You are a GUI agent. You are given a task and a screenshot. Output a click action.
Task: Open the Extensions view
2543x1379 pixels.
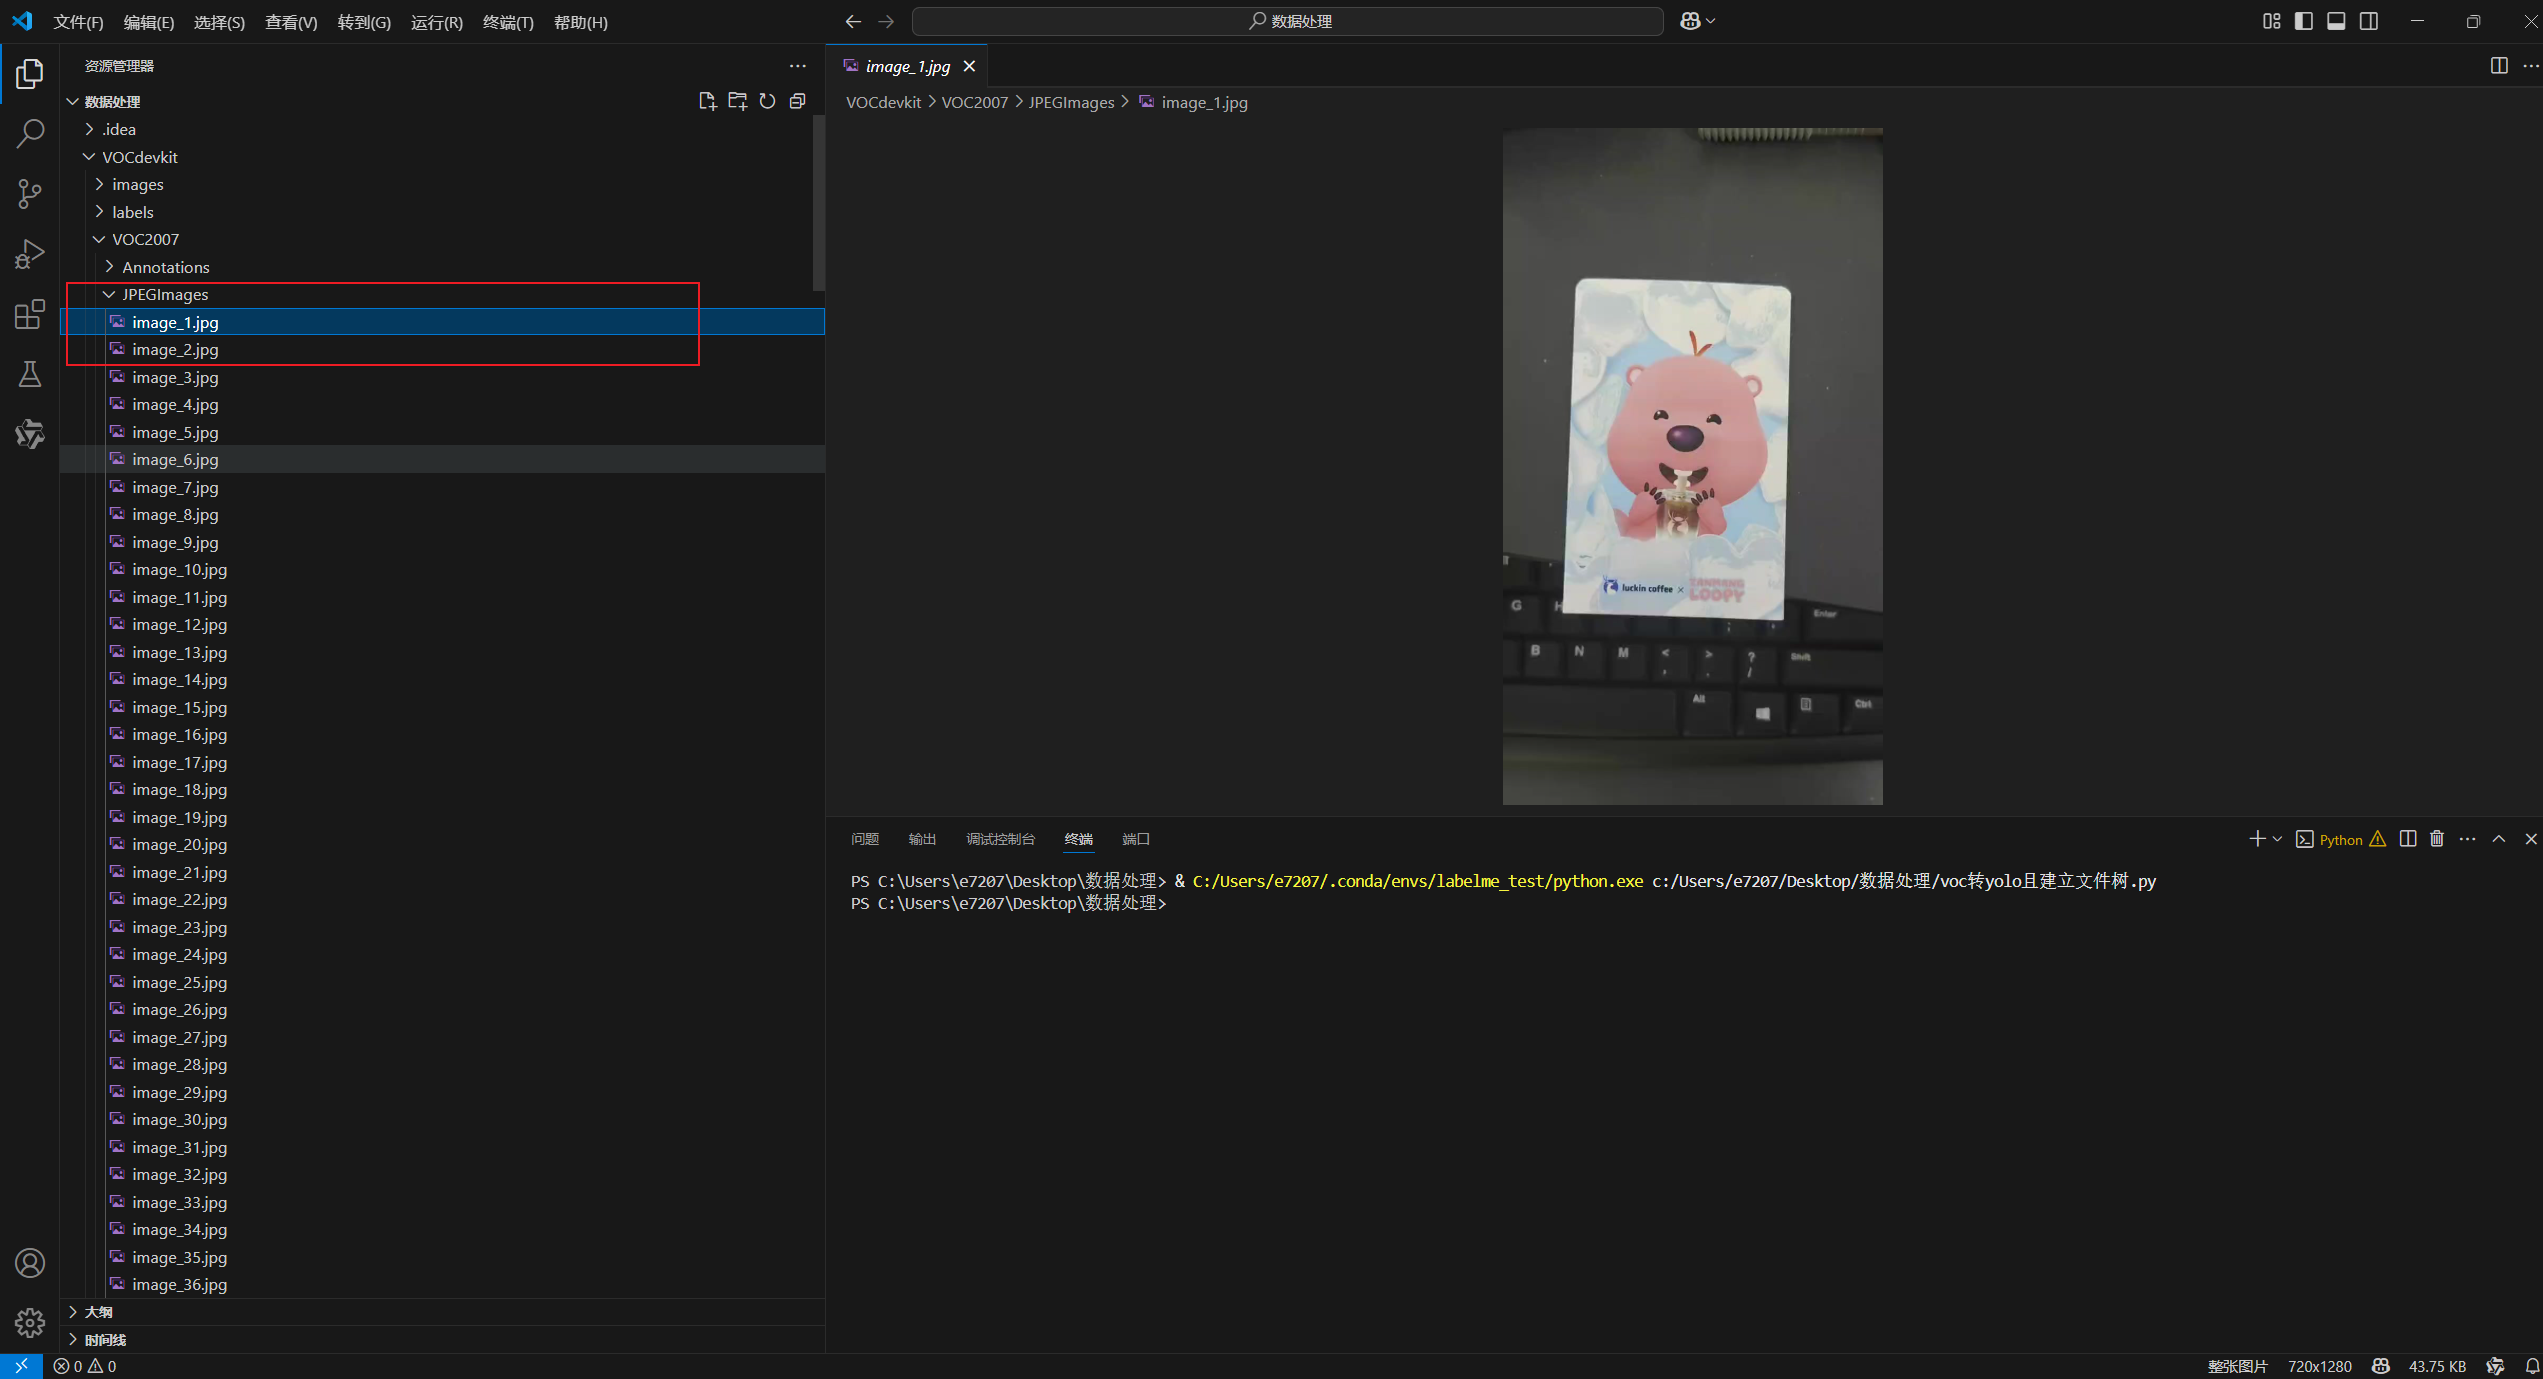29,314
